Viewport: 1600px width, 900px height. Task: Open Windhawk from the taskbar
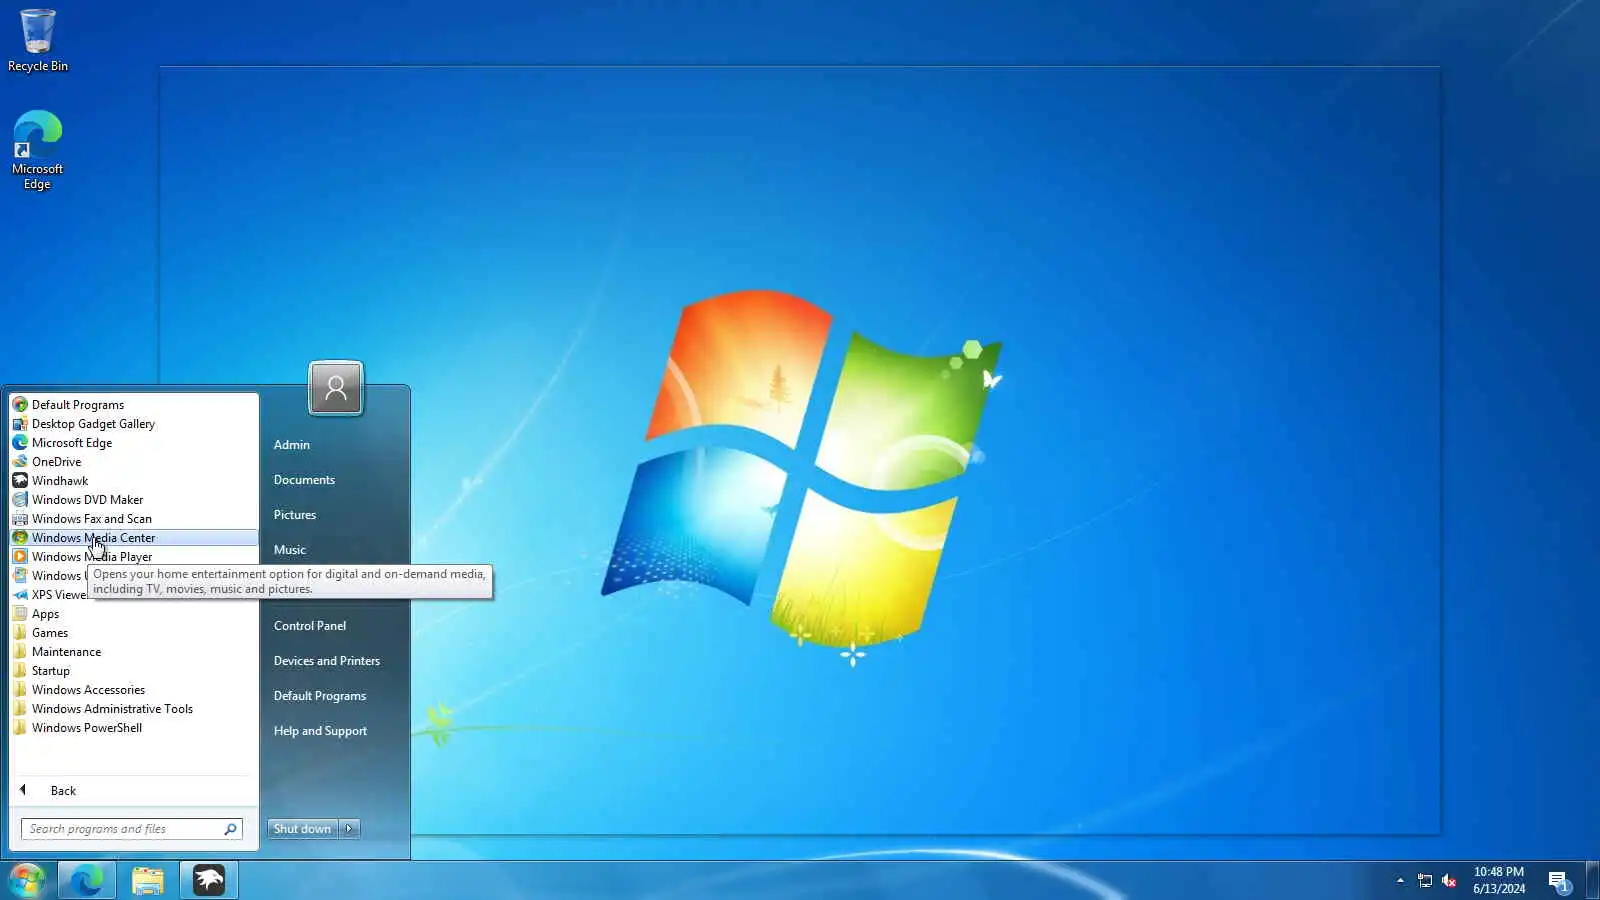click(209, 880)
